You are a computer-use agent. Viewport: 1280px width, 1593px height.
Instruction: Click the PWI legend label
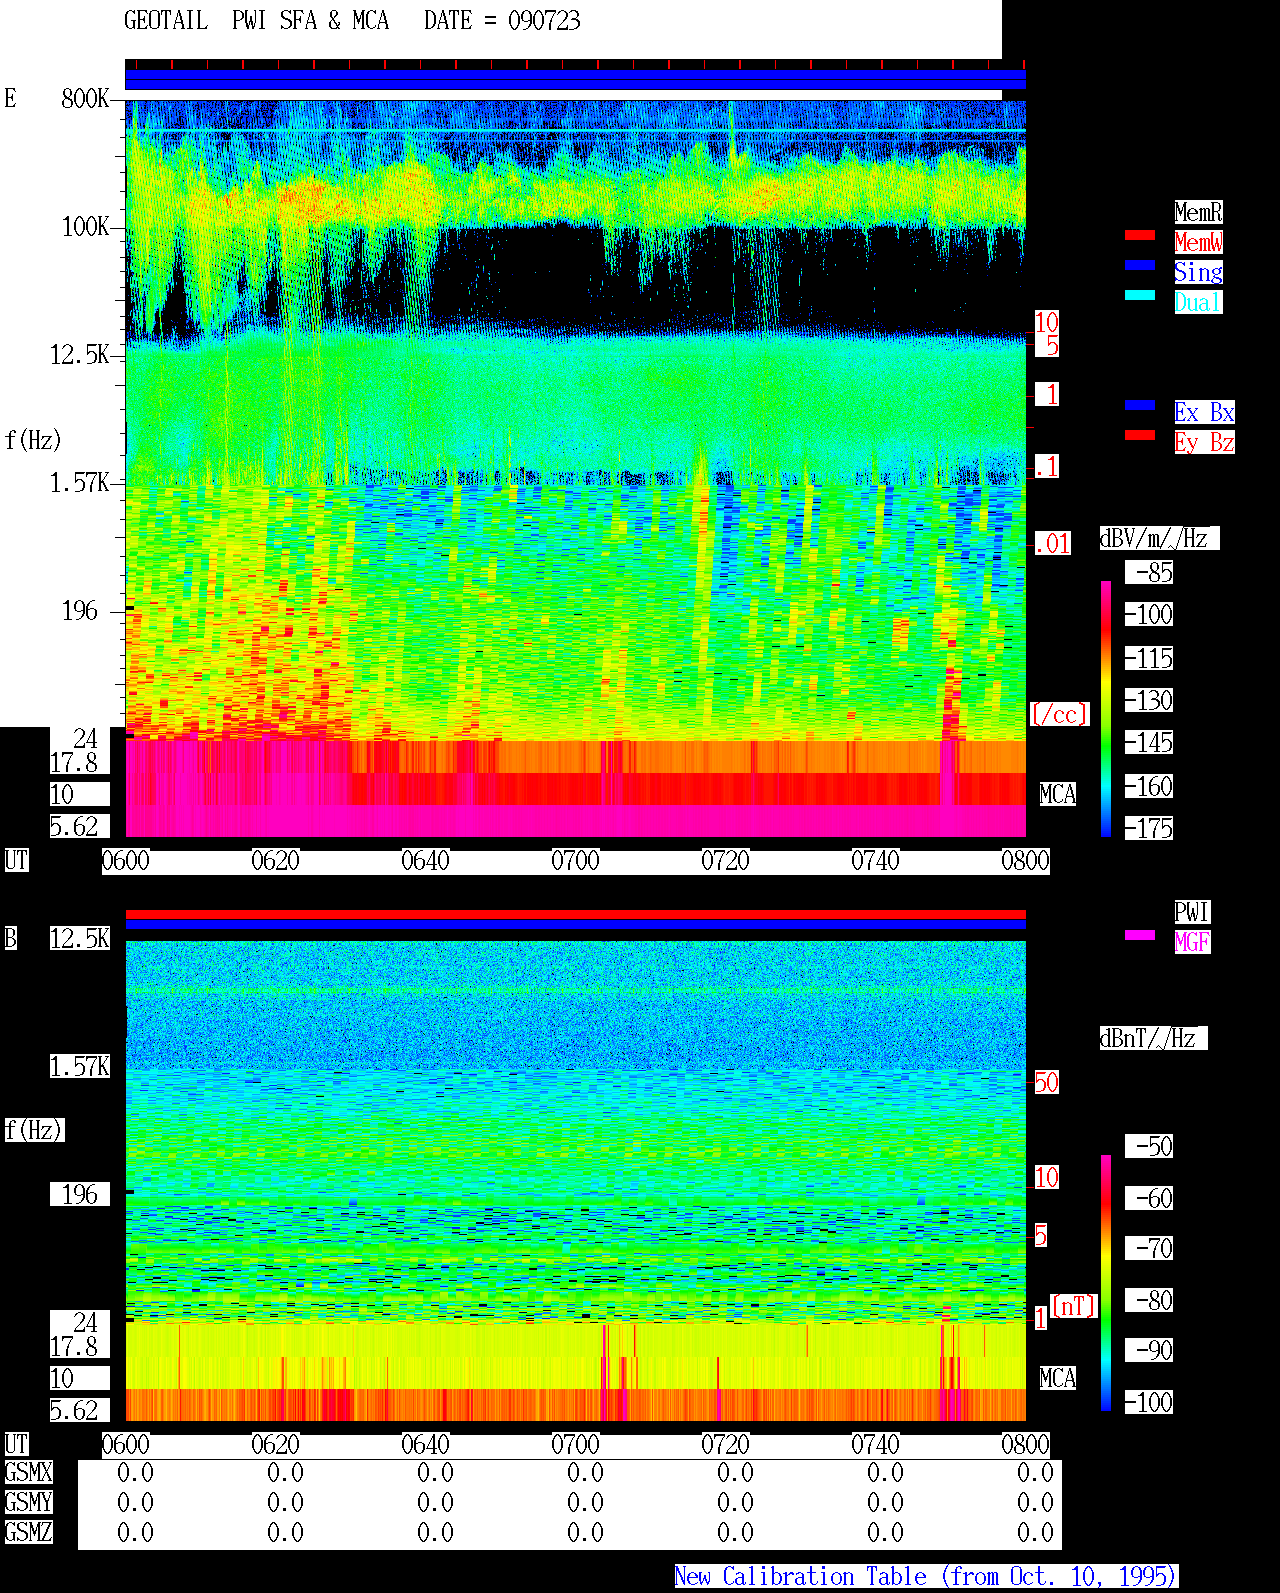click(x=1192, y=912)
